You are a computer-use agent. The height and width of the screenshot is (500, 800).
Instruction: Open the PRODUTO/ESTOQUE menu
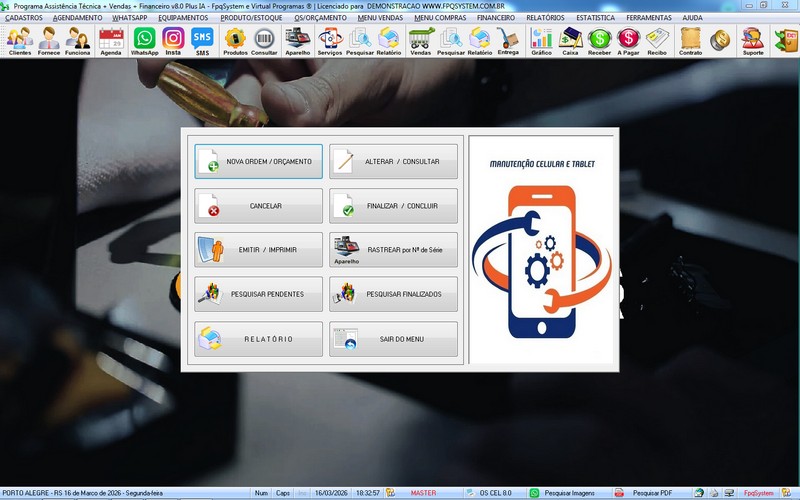tap(251, 17)
